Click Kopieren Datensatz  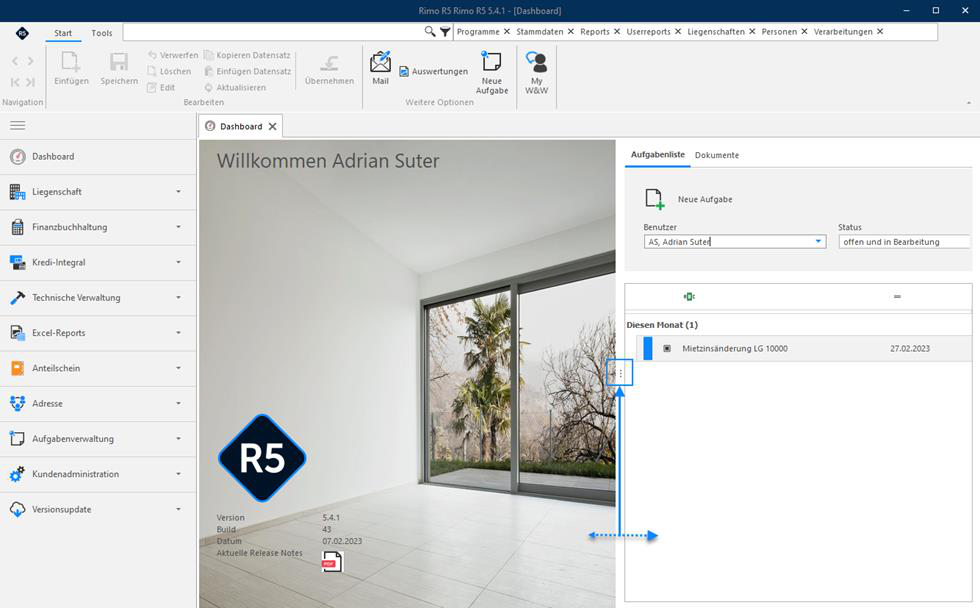[247, 55]
